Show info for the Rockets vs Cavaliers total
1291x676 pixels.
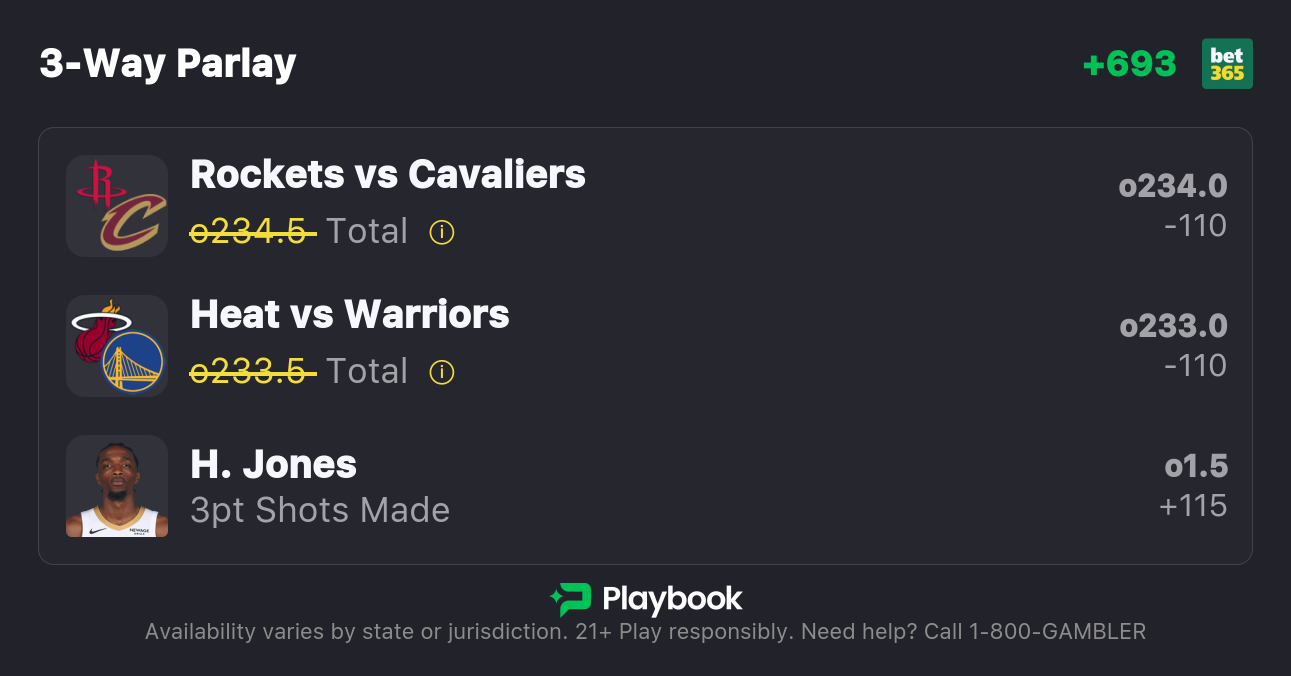pos(442,232)
